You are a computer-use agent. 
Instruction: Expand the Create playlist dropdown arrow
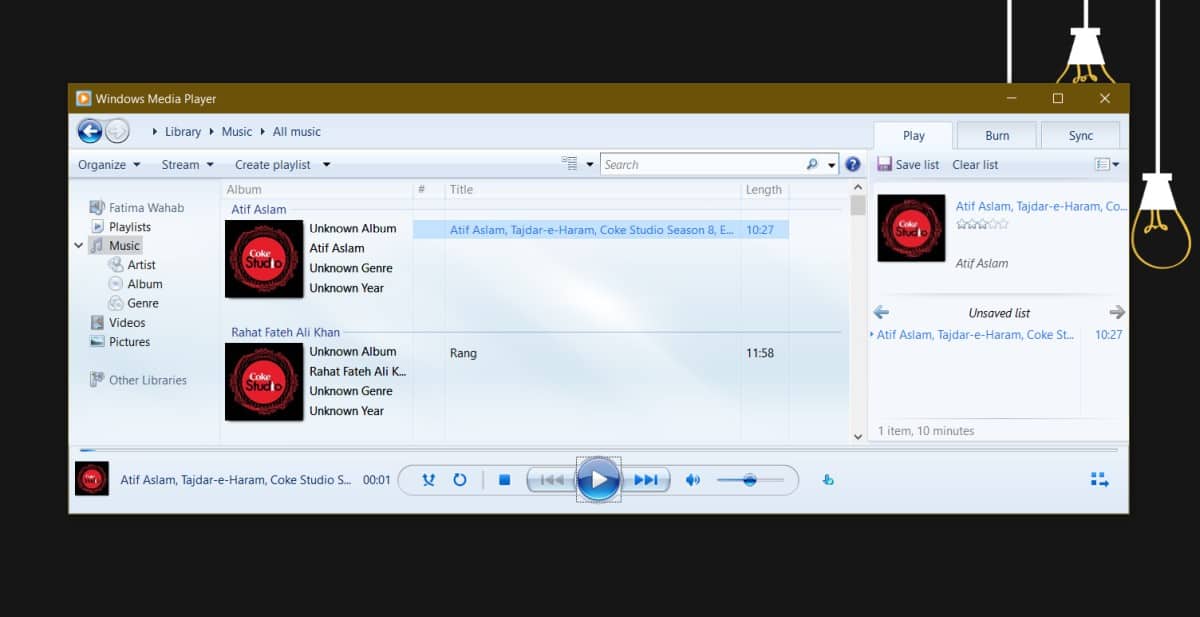(326, 165)
